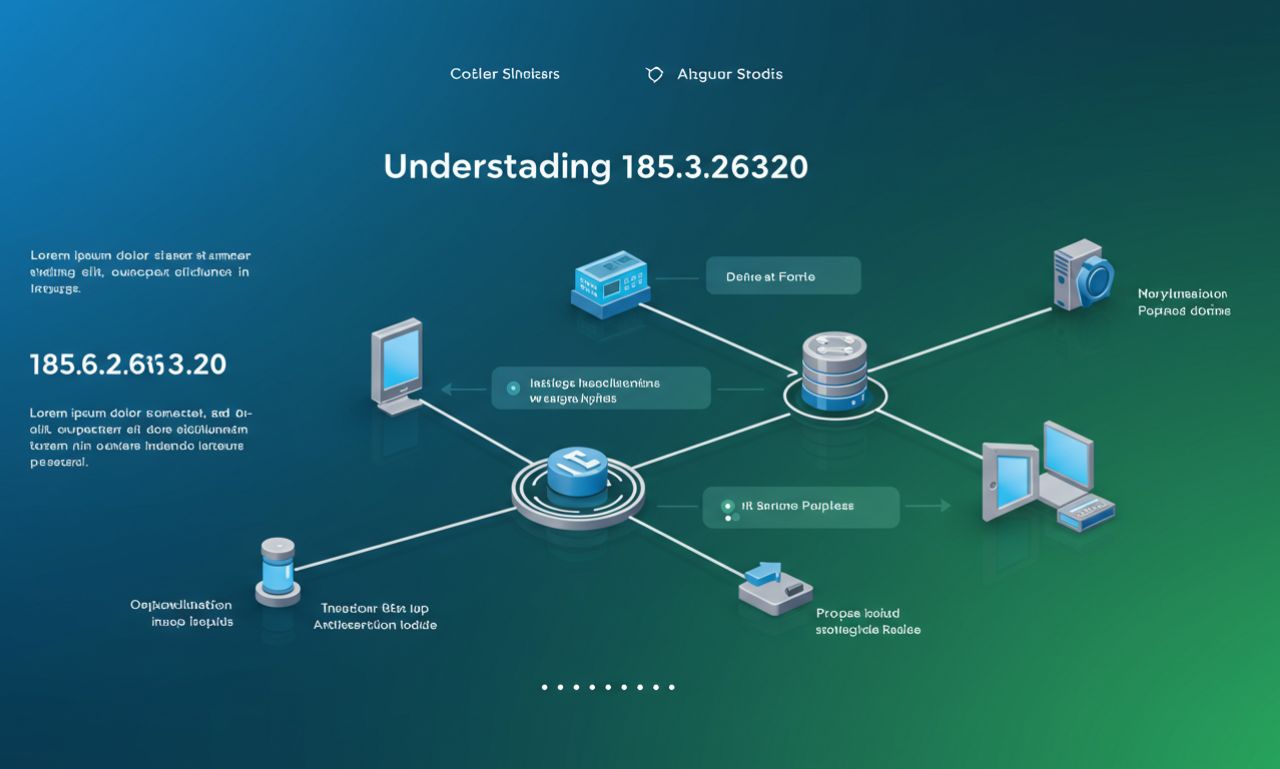Click the tablet monitor device icon

point(397,366)
